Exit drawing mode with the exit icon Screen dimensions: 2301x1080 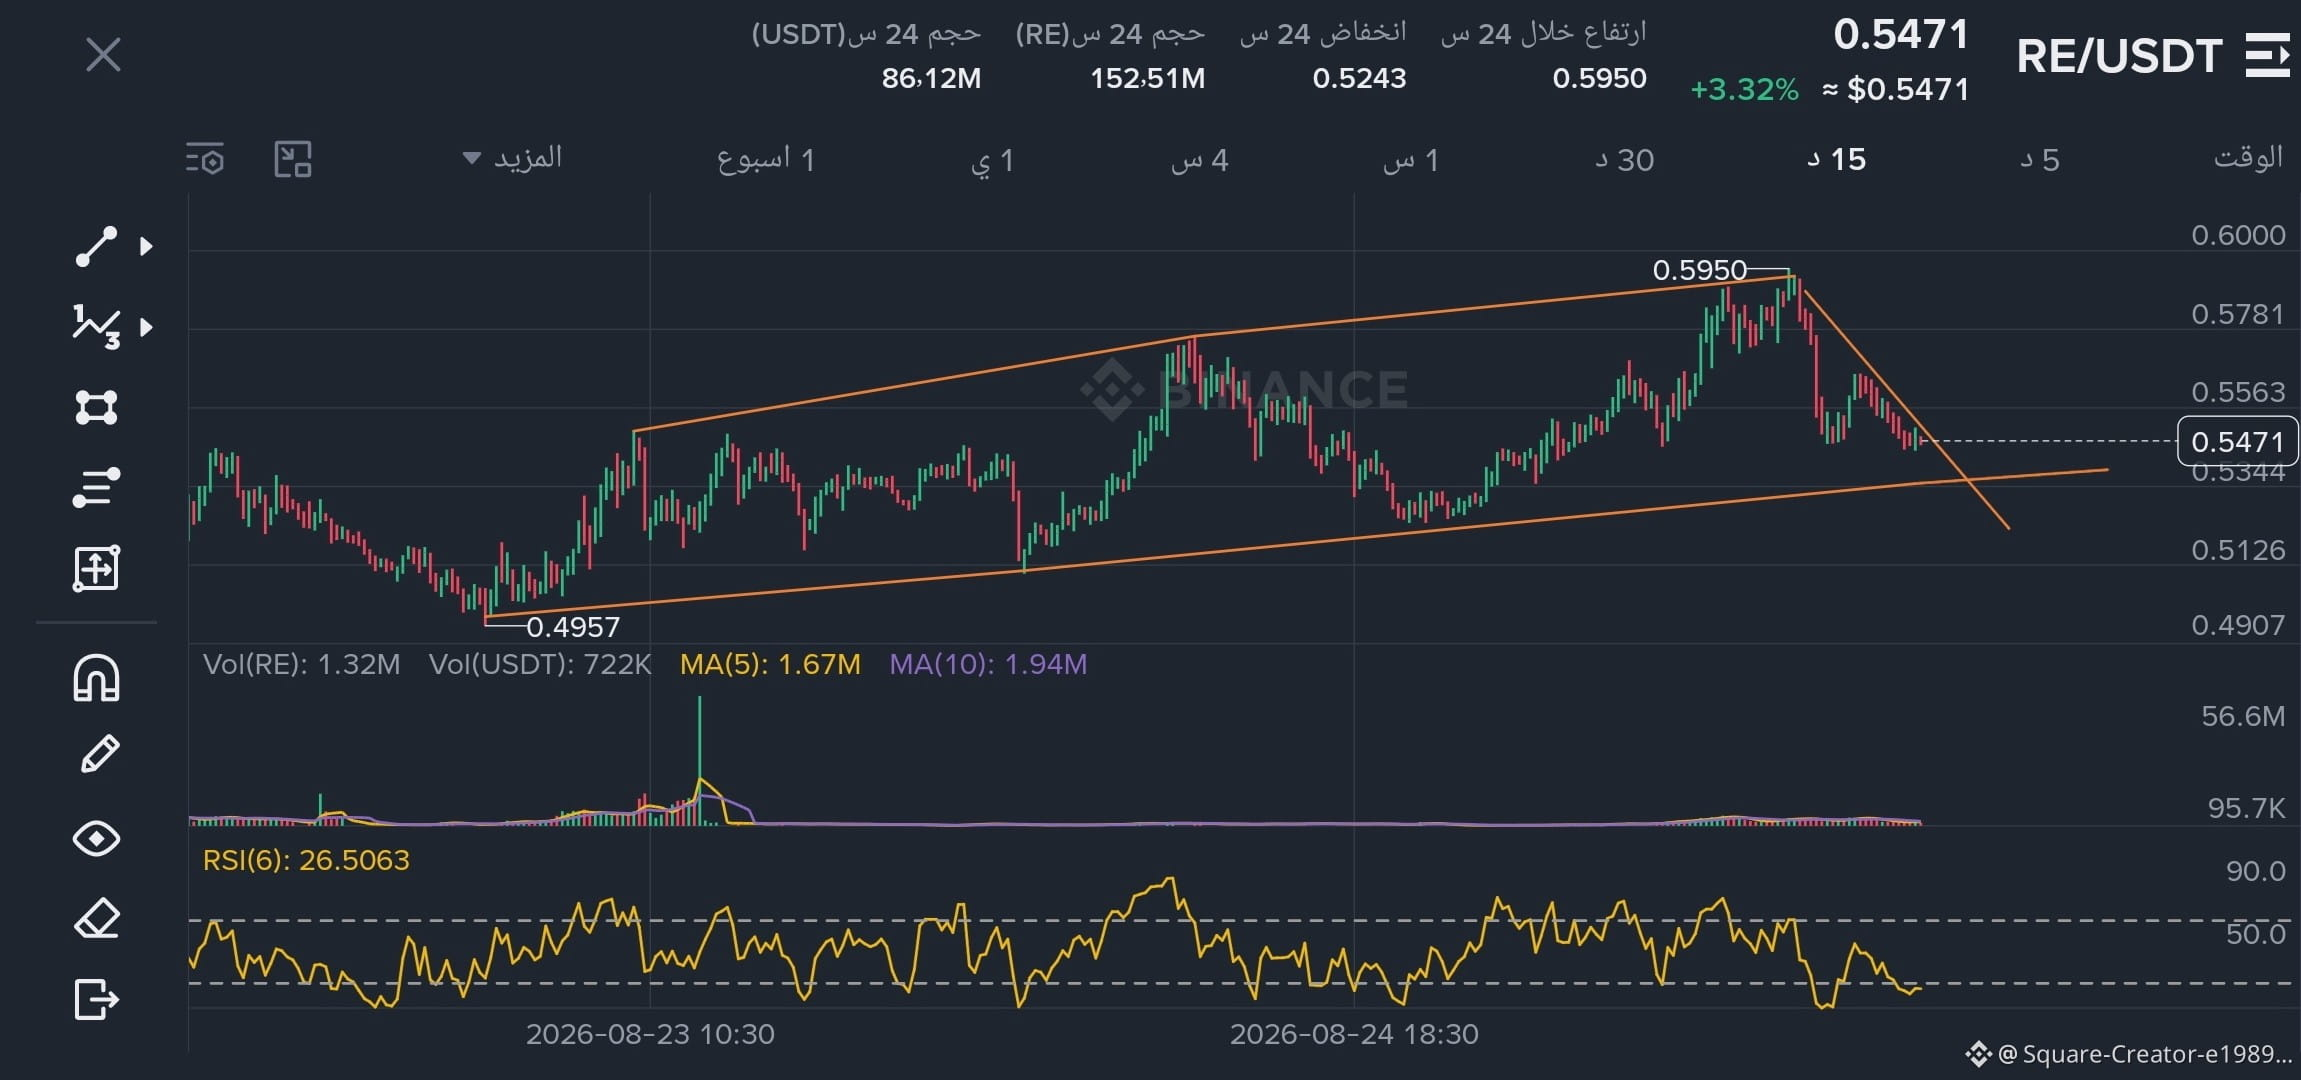pyautogui.click(x=97, y=999)
